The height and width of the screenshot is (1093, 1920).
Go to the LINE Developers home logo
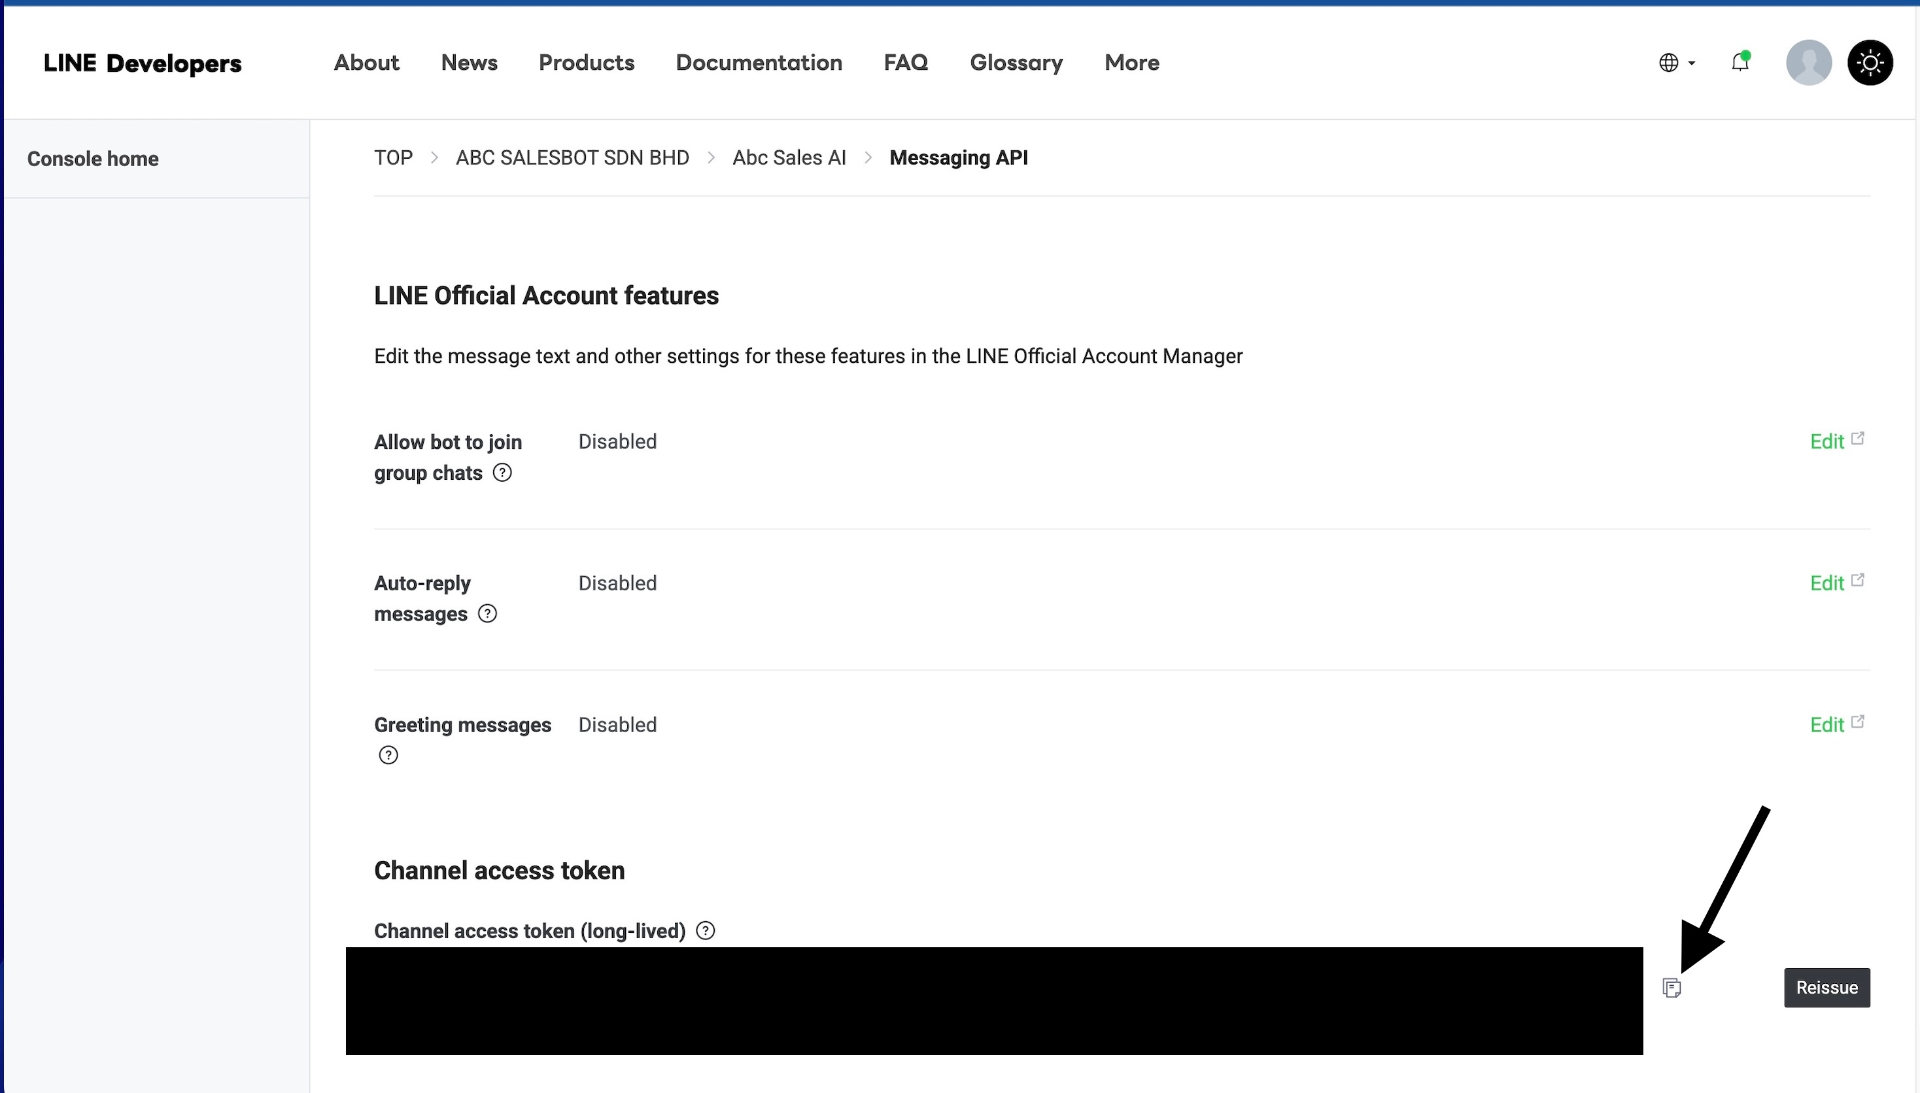coord(143,63)
